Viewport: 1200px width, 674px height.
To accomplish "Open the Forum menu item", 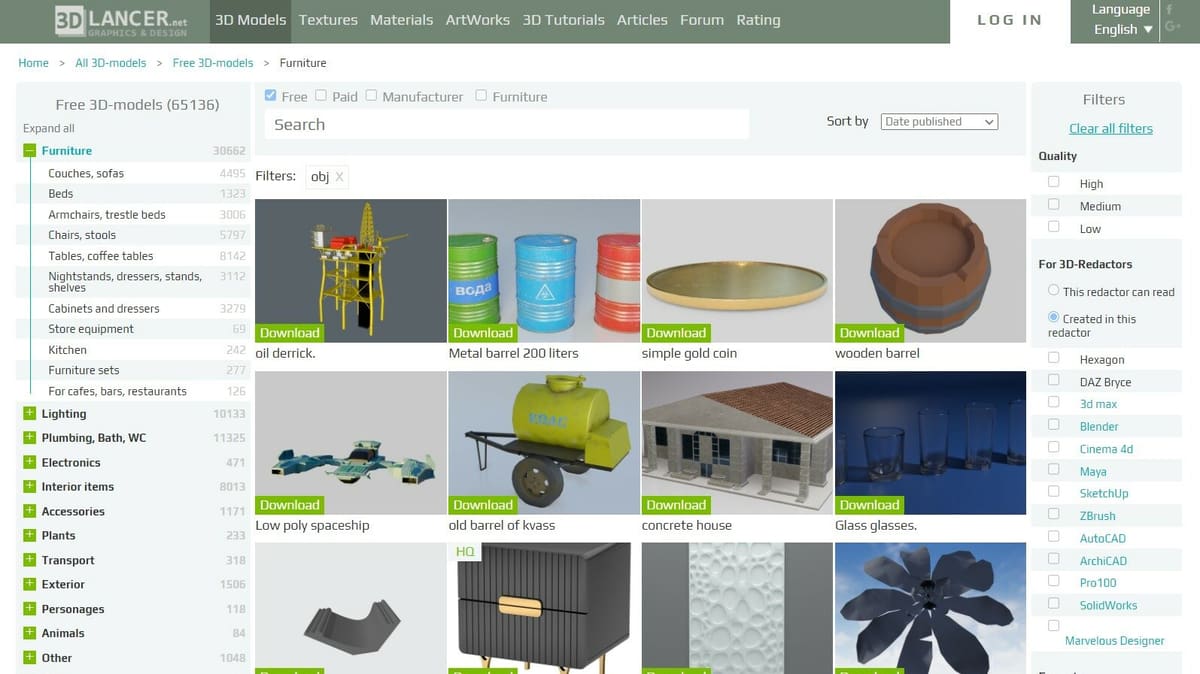I will tap(702, 20).
